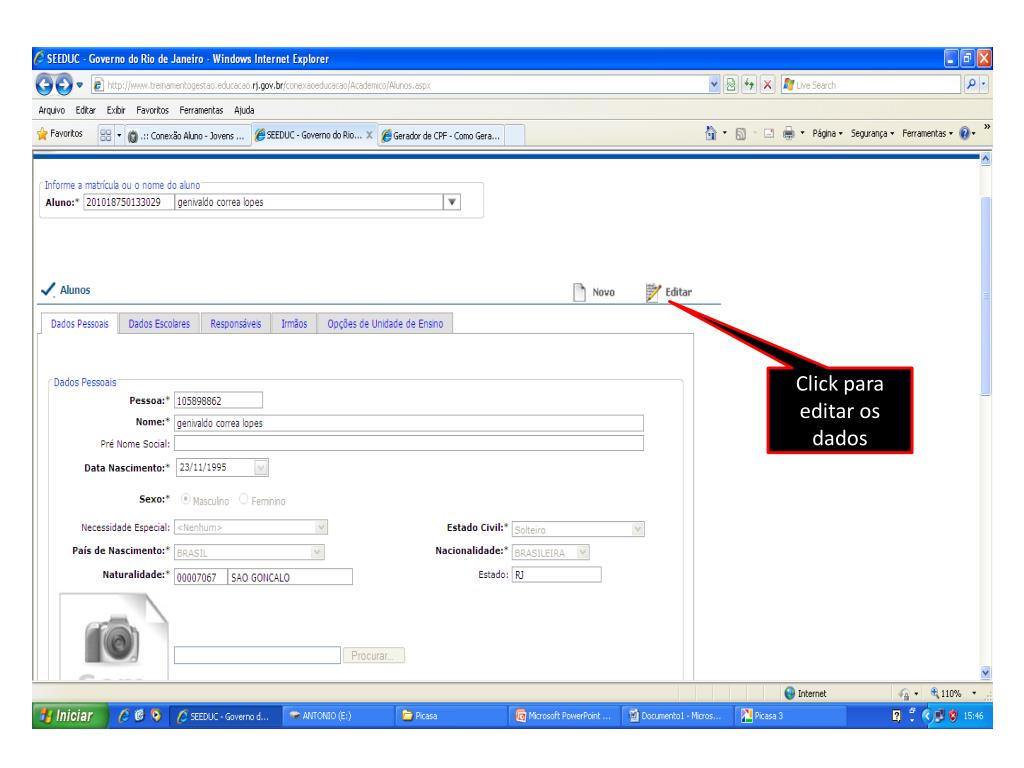Screen dimensions: 1024x768
Task: Open the Ajuda menu
Action: click(244, 110)
